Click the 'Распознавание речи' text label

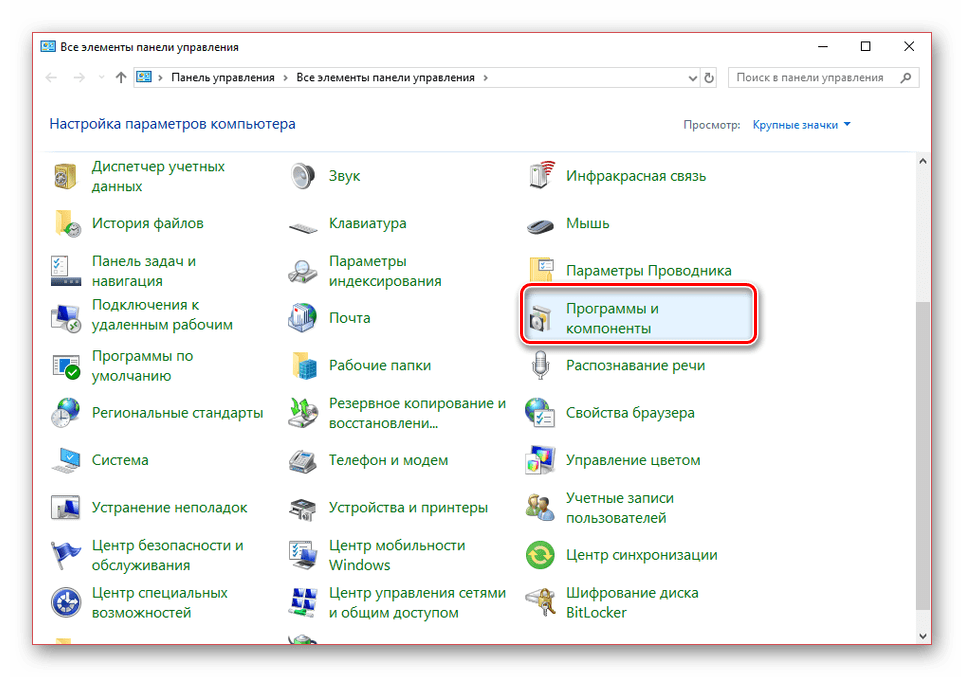(636, 366)
